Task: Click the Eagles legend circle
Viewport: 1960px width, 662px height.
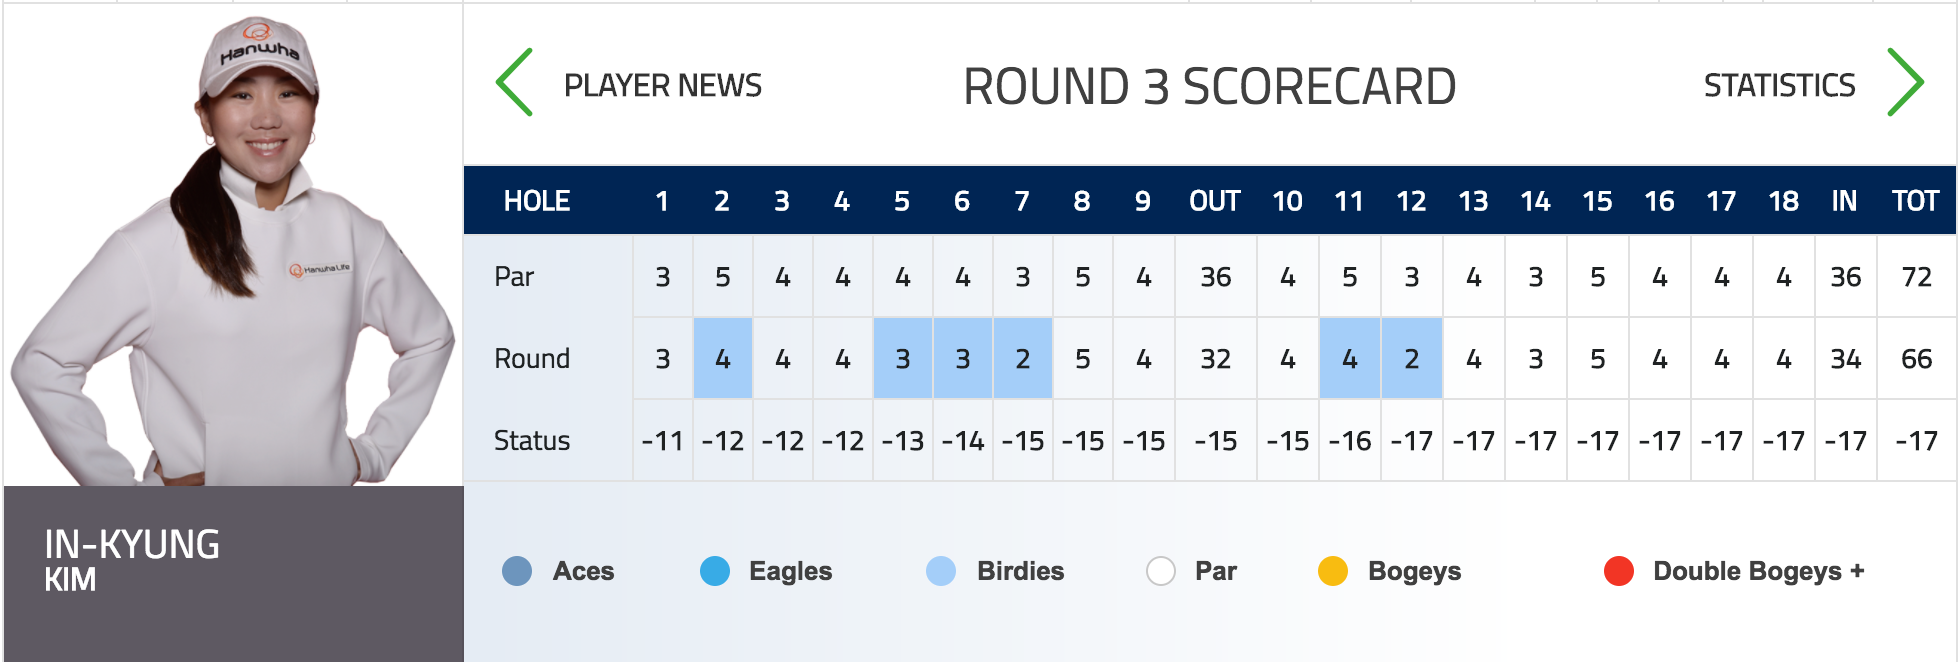Action: pos(715,571)
